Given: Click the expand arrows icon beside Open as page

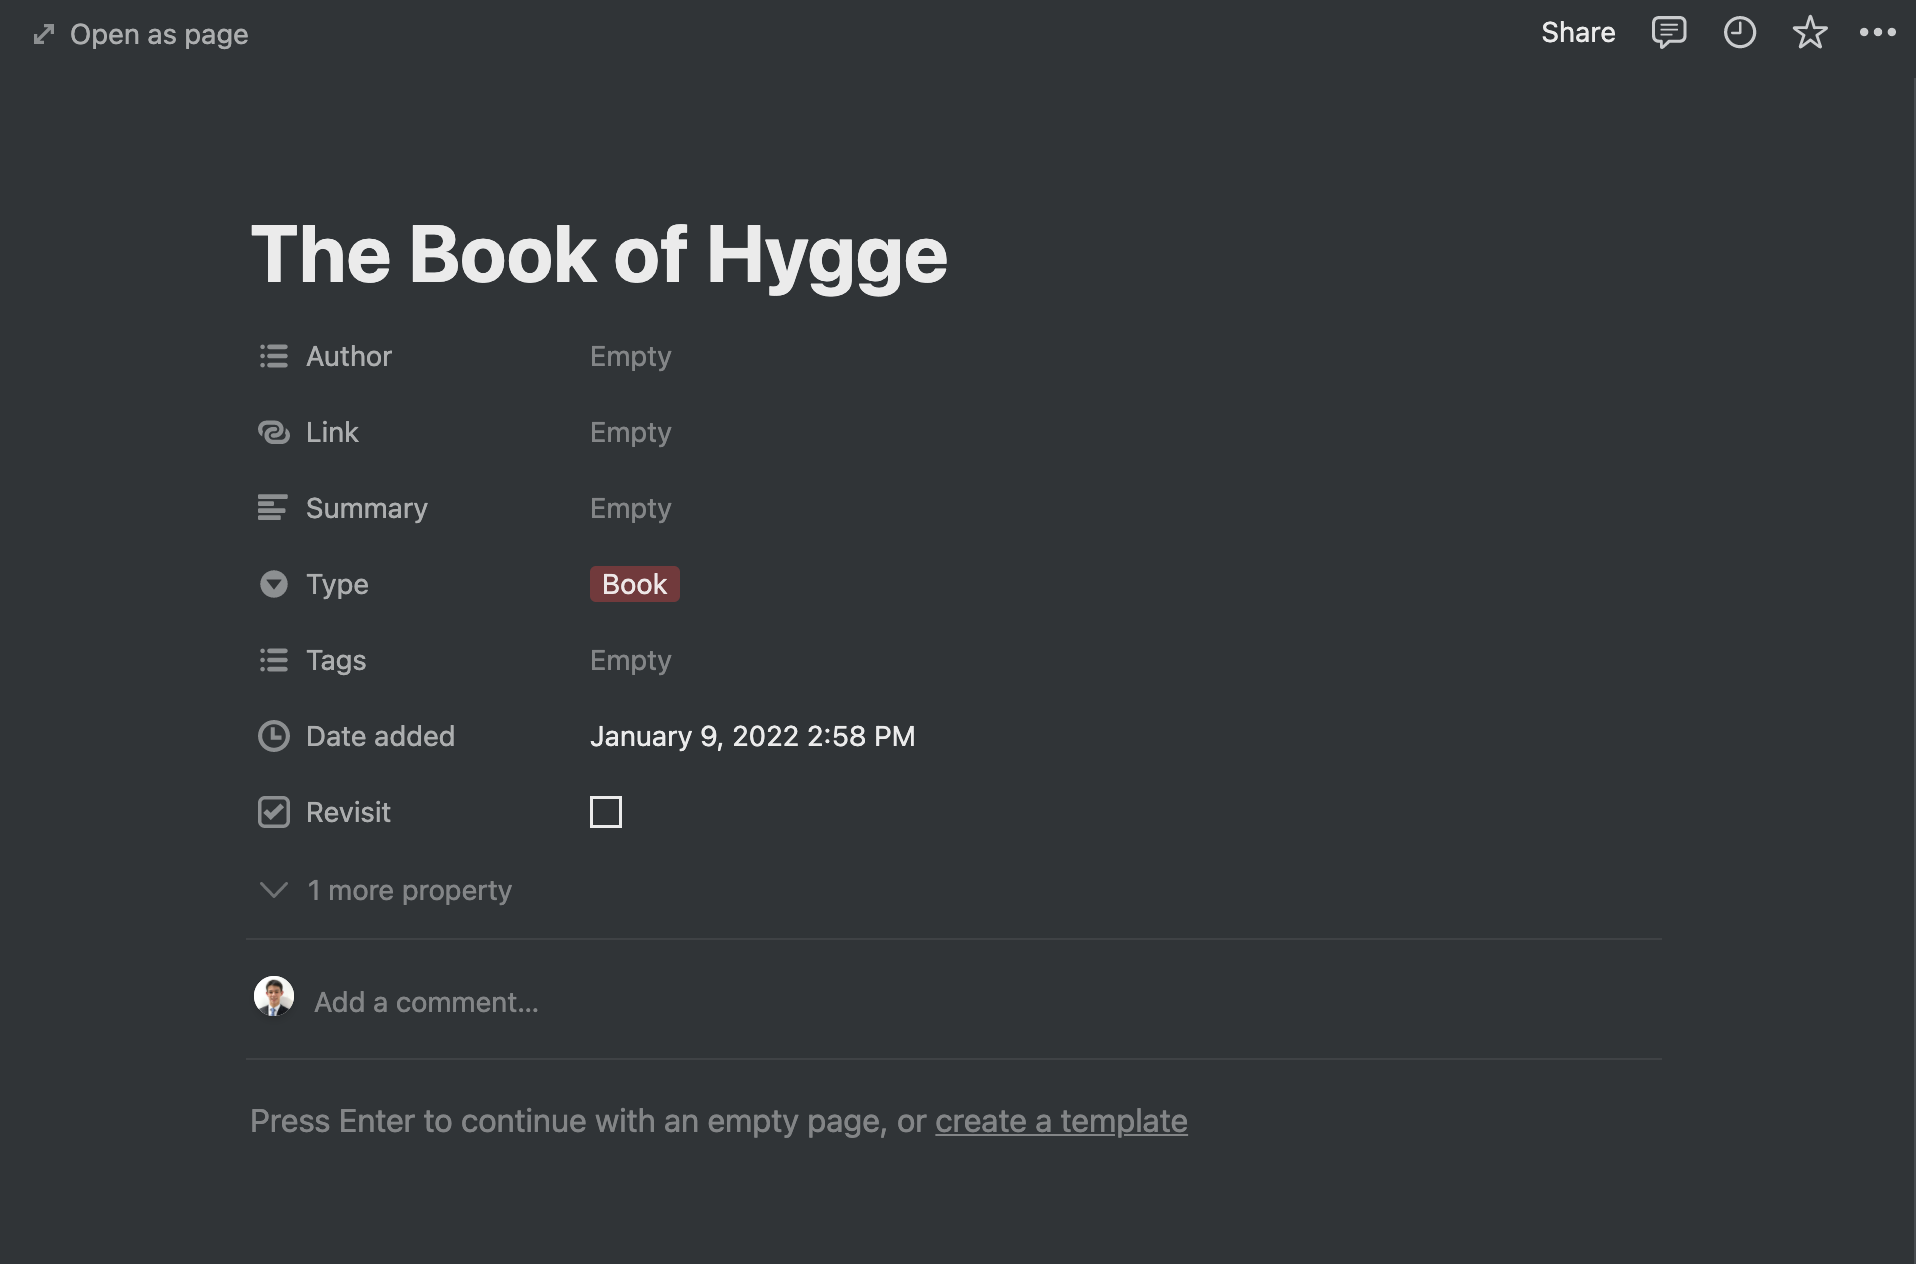Looking at the screenshot, I should pos(44,35).
